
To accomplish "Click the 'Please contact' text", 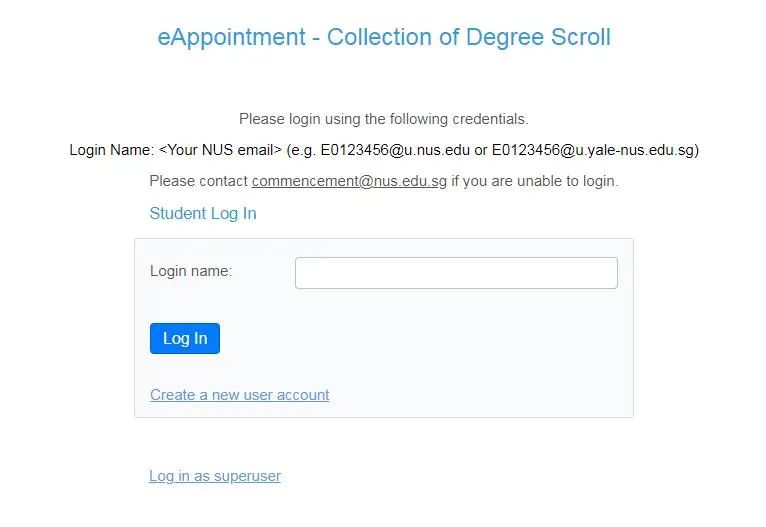I will tap(199, 181).
